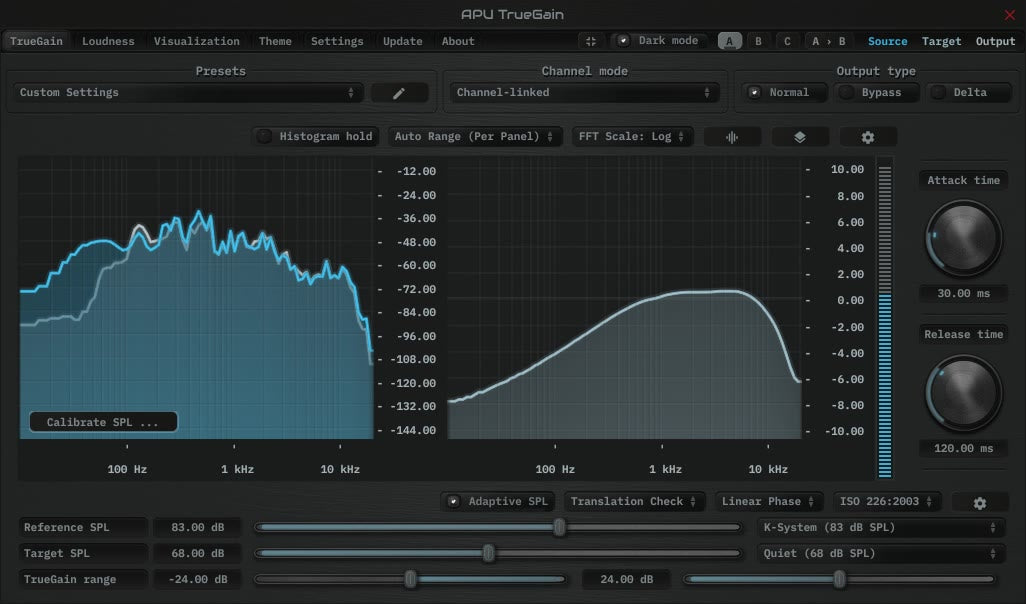This screenshot has width=1026, height=604.
Task: Switch to the TrueGain tab
Action: tap(36, 41)
